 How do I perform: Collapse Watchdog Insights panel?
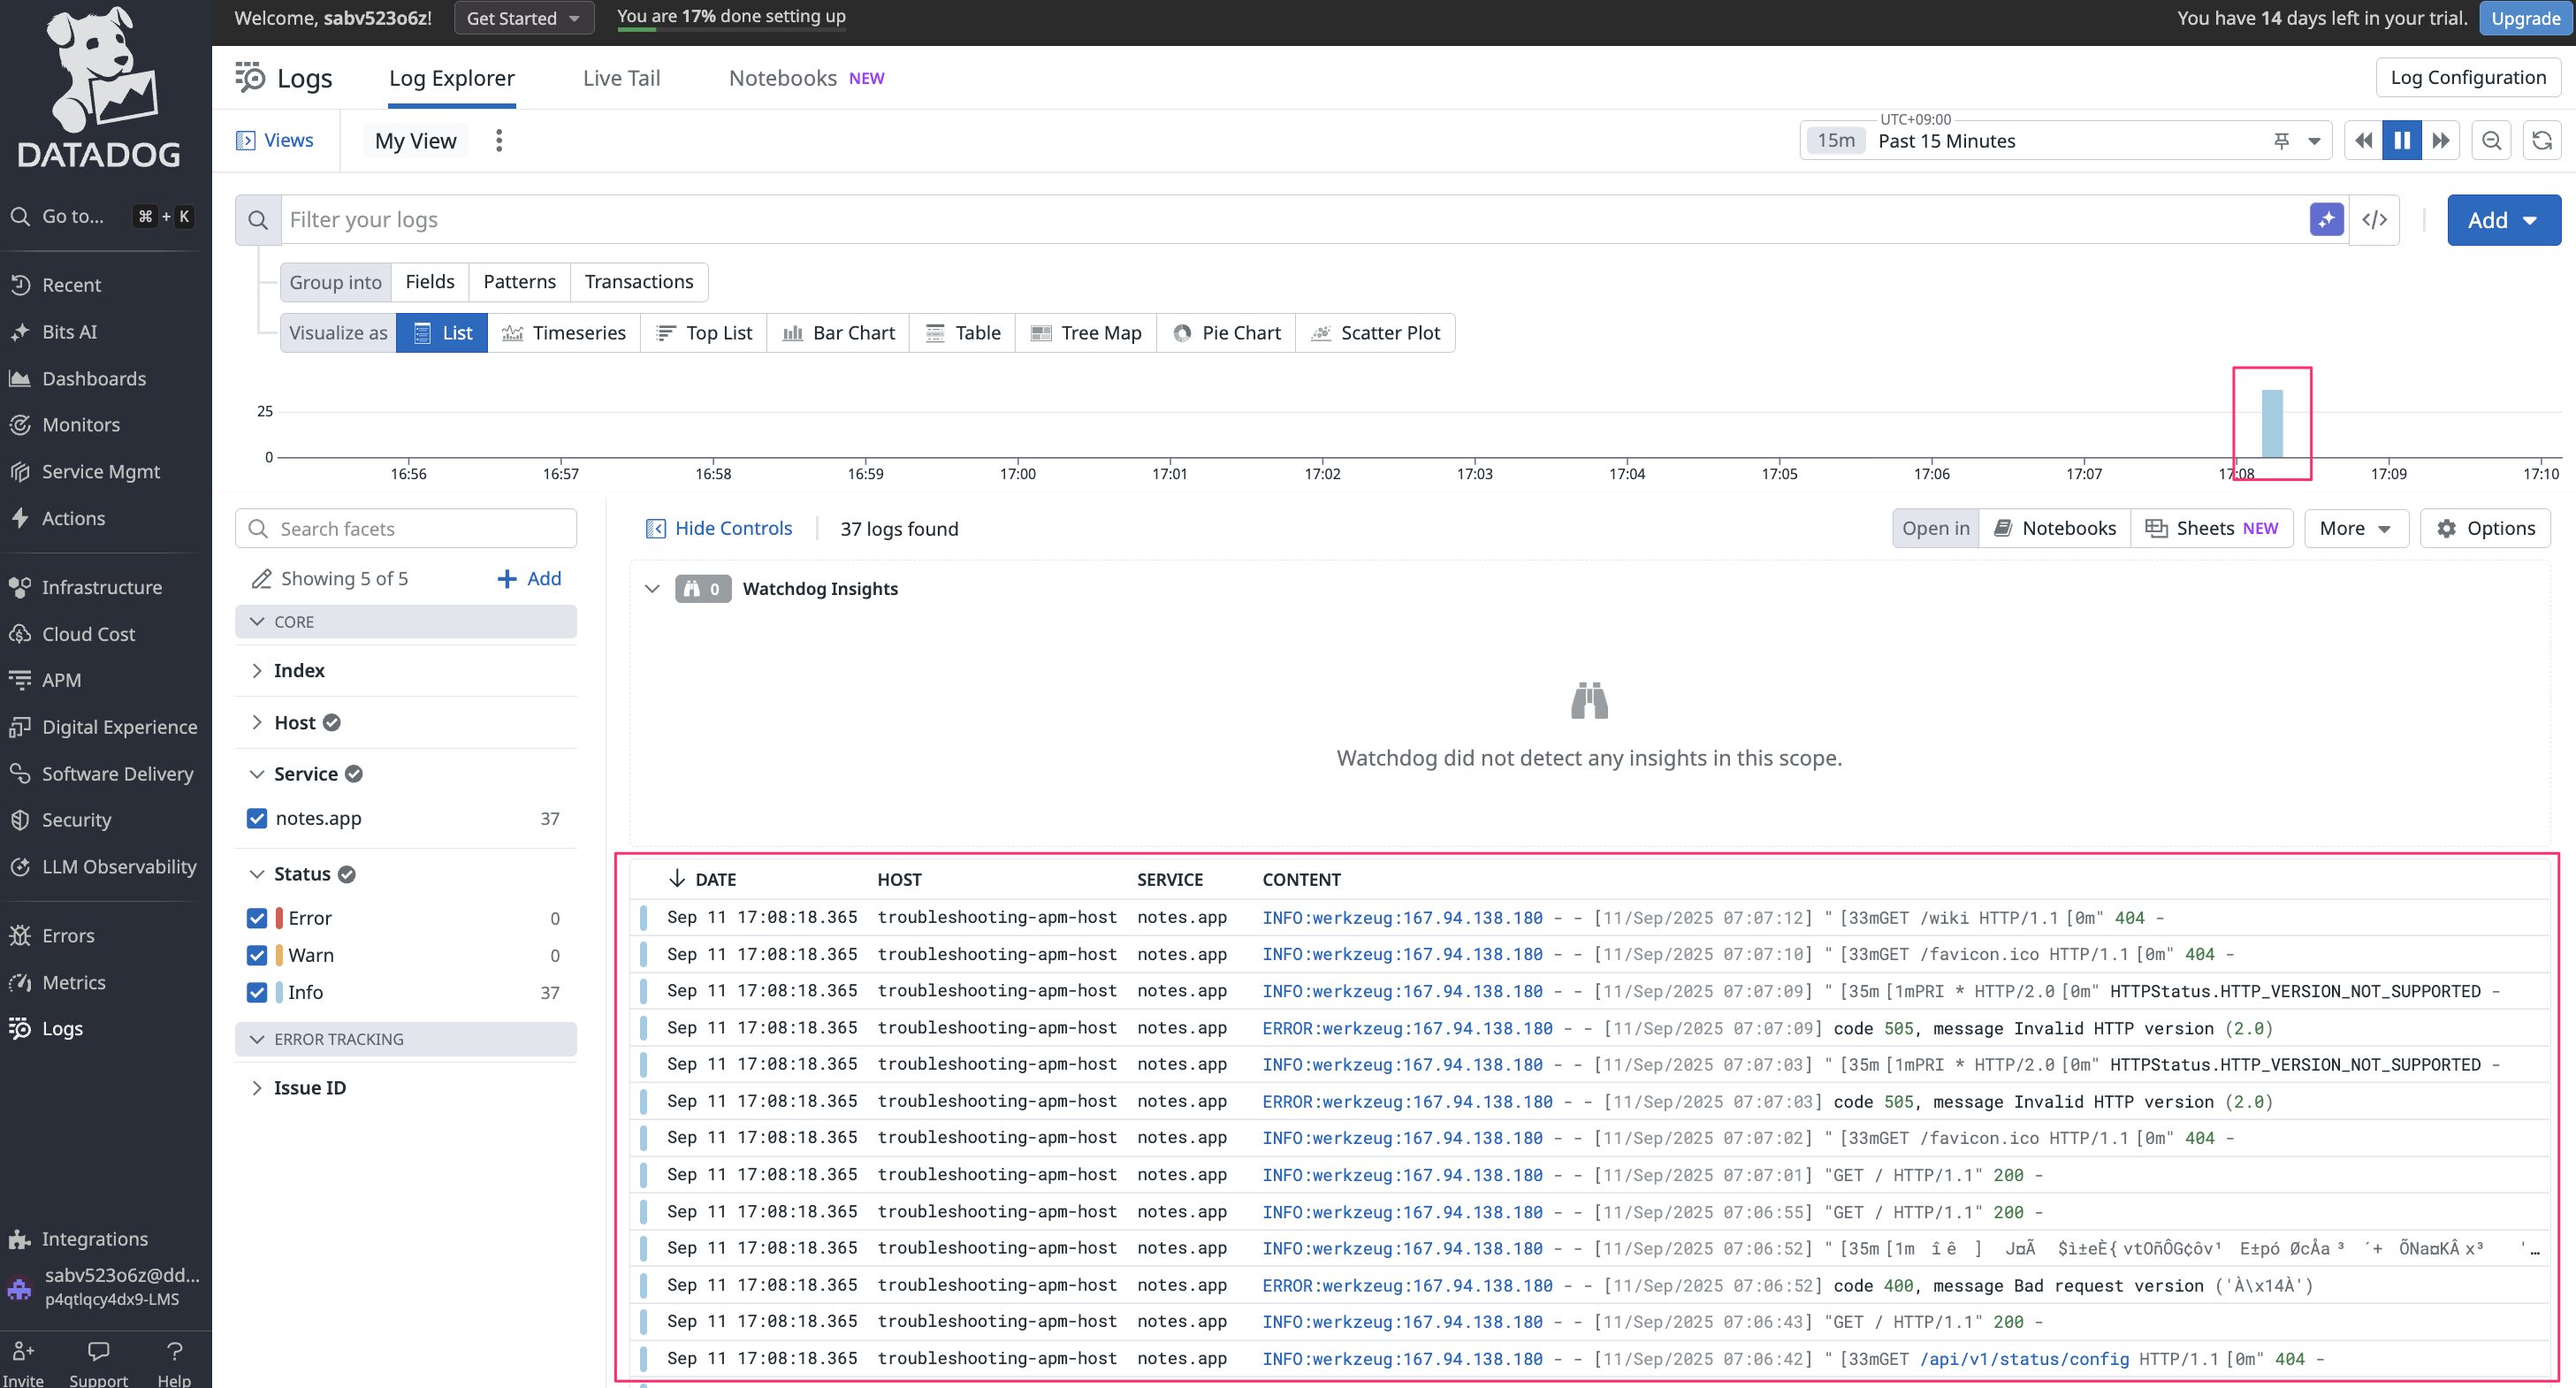(652, 588)
